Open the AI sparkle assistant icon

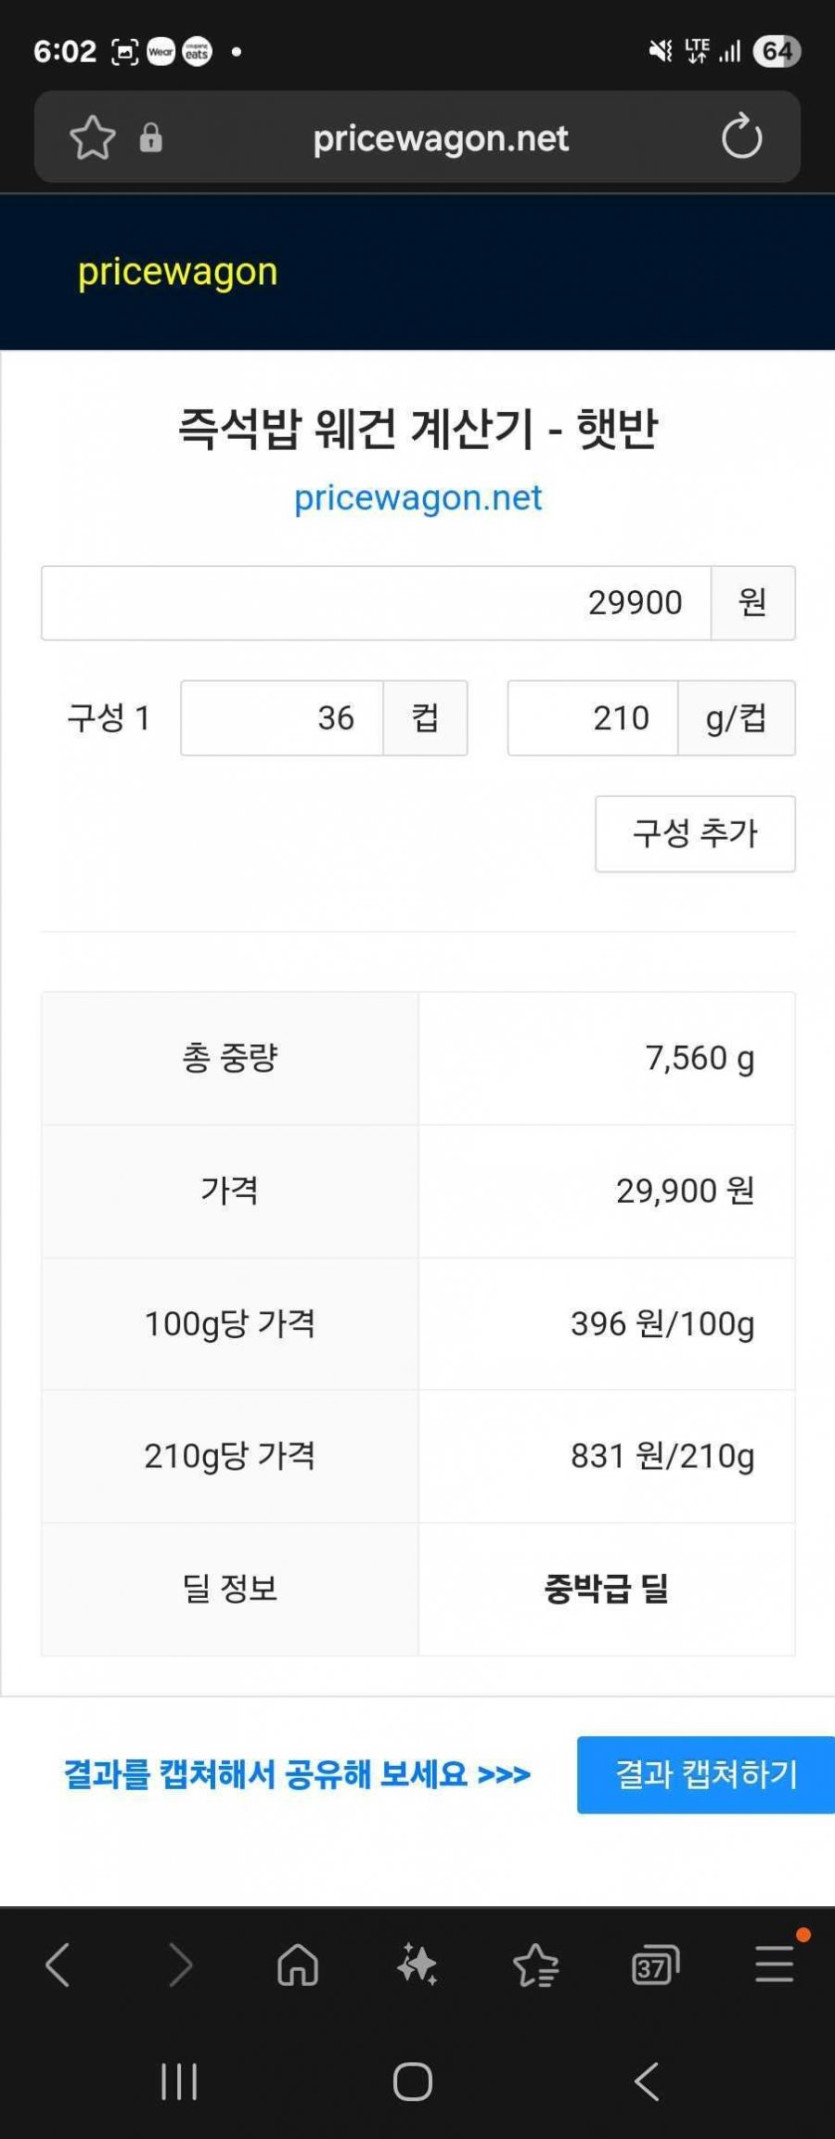tap(417, 1965)
